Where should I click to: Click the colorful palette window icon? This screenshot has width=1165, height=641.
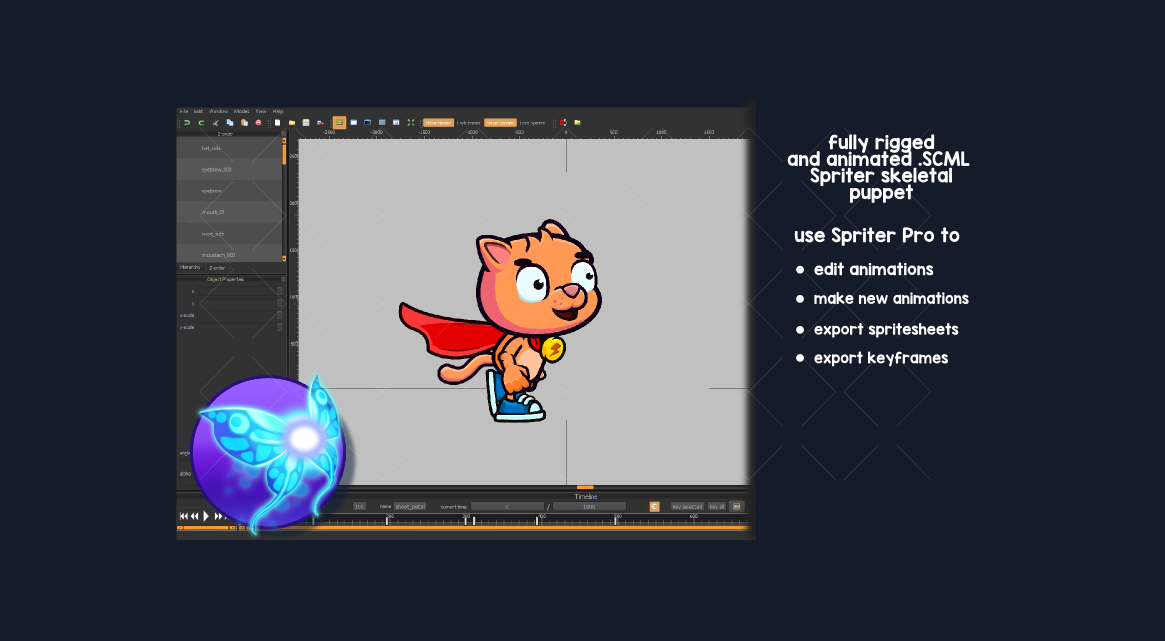coord(396,123)
